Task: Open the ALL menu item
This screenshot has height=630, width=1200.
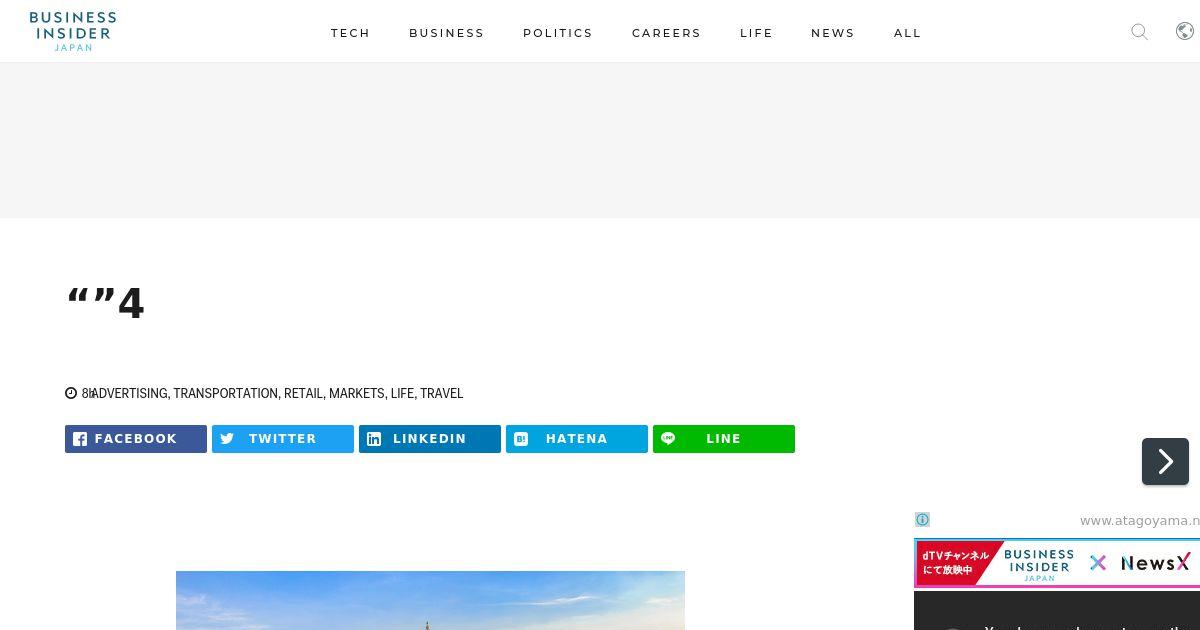Action: [x=907, y=33]
